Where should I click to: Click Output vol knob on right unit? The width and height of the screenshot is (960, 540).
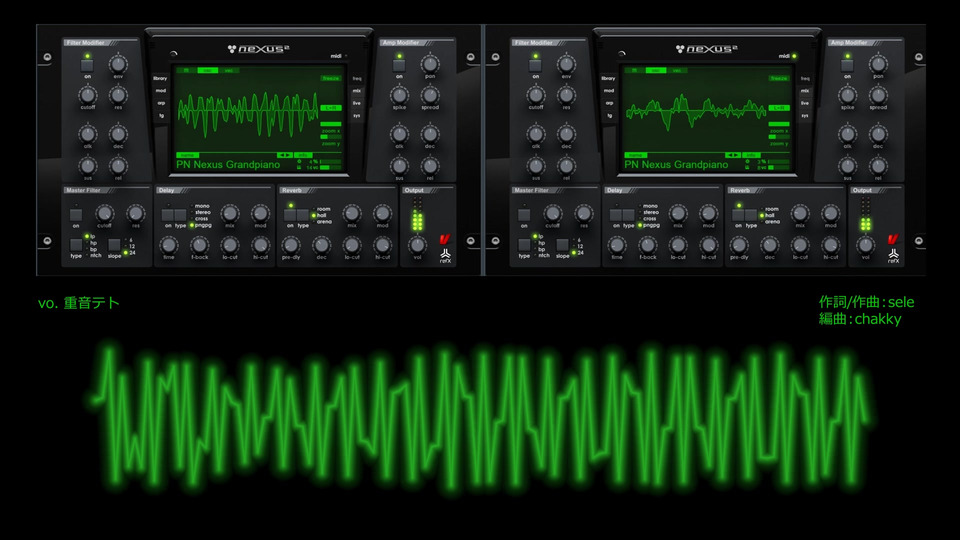(865, 245)
